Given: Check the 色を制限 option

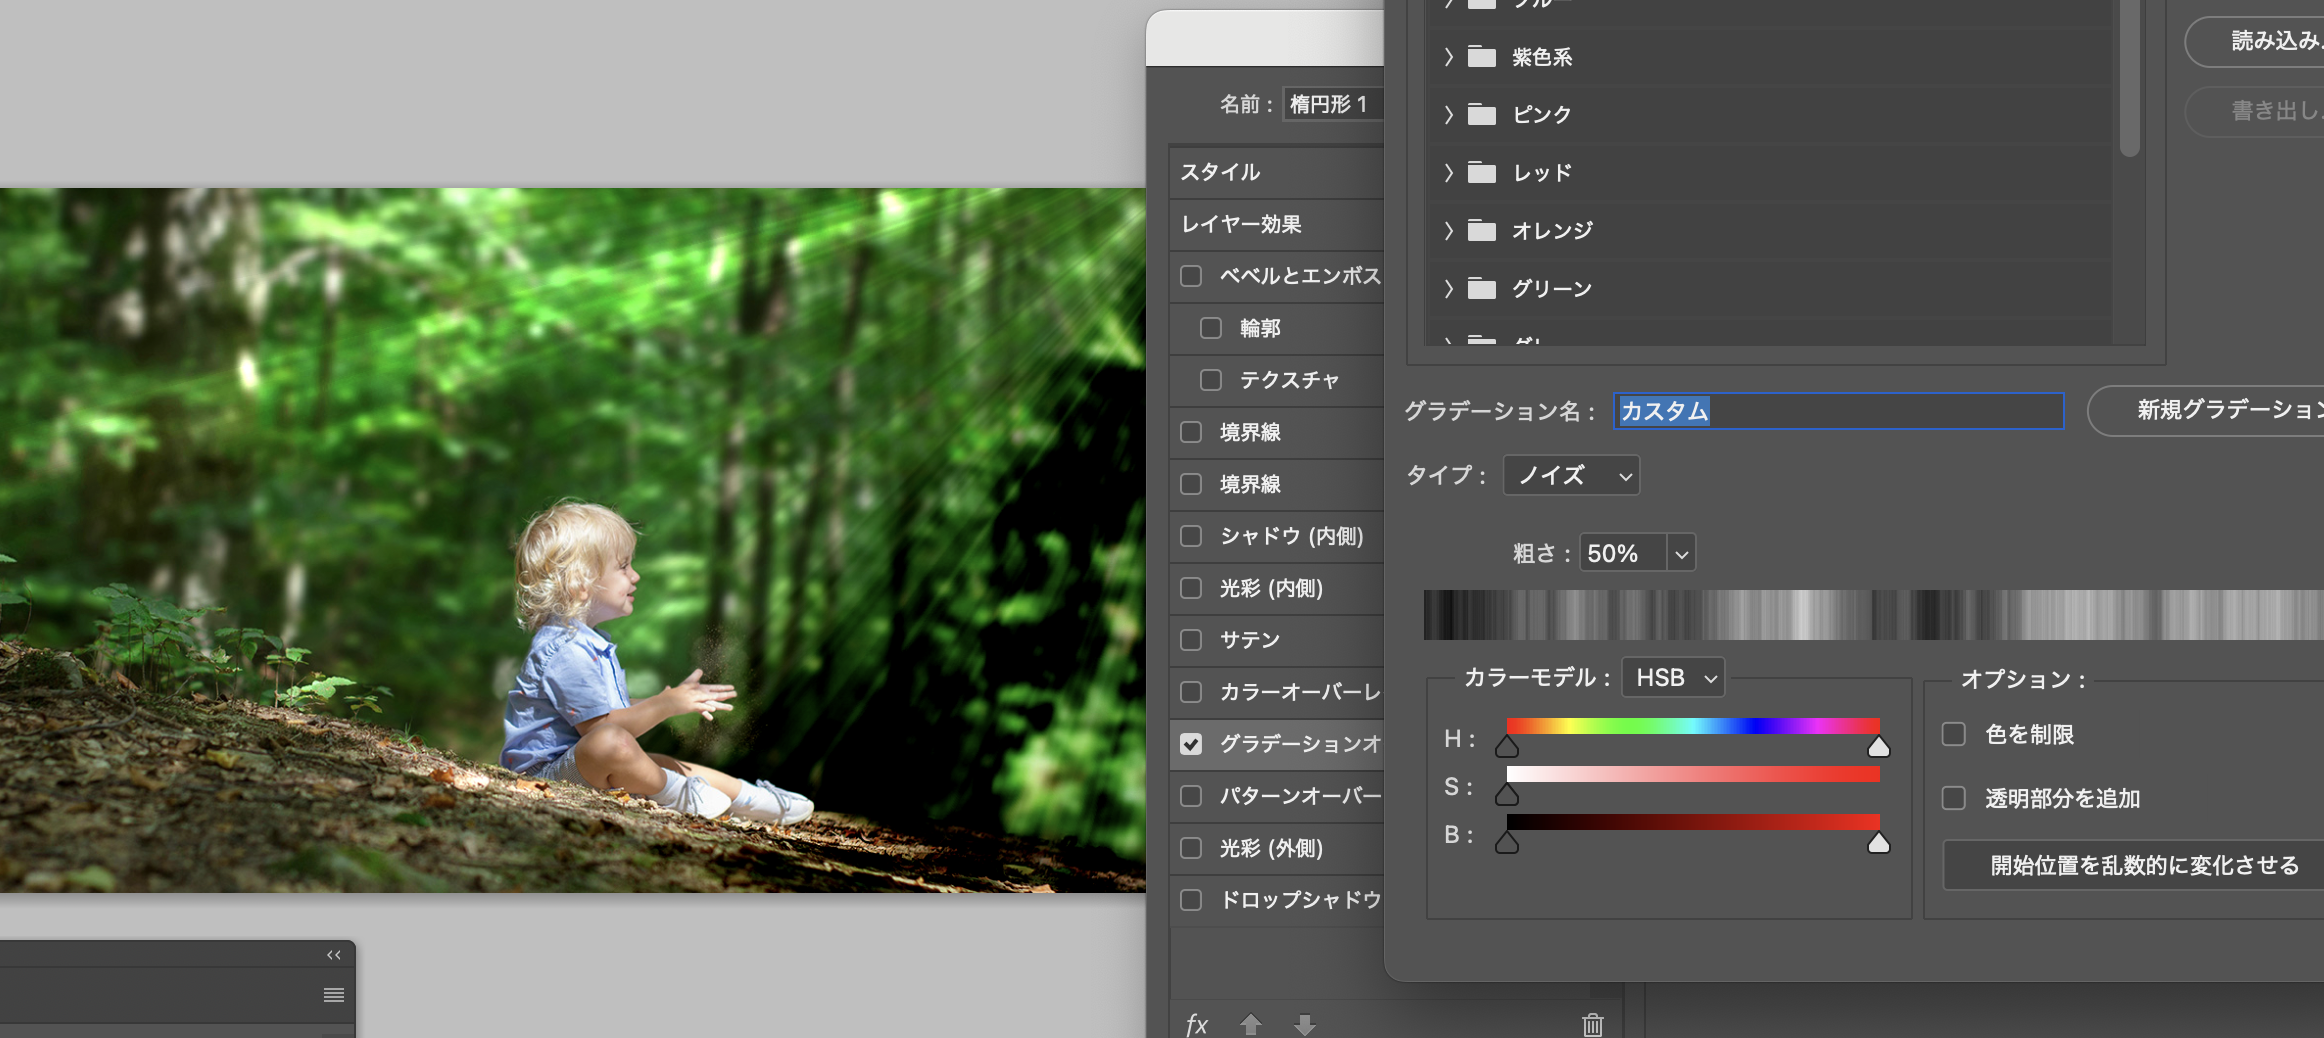Looking at the screenshot, I should (1953, 735).
